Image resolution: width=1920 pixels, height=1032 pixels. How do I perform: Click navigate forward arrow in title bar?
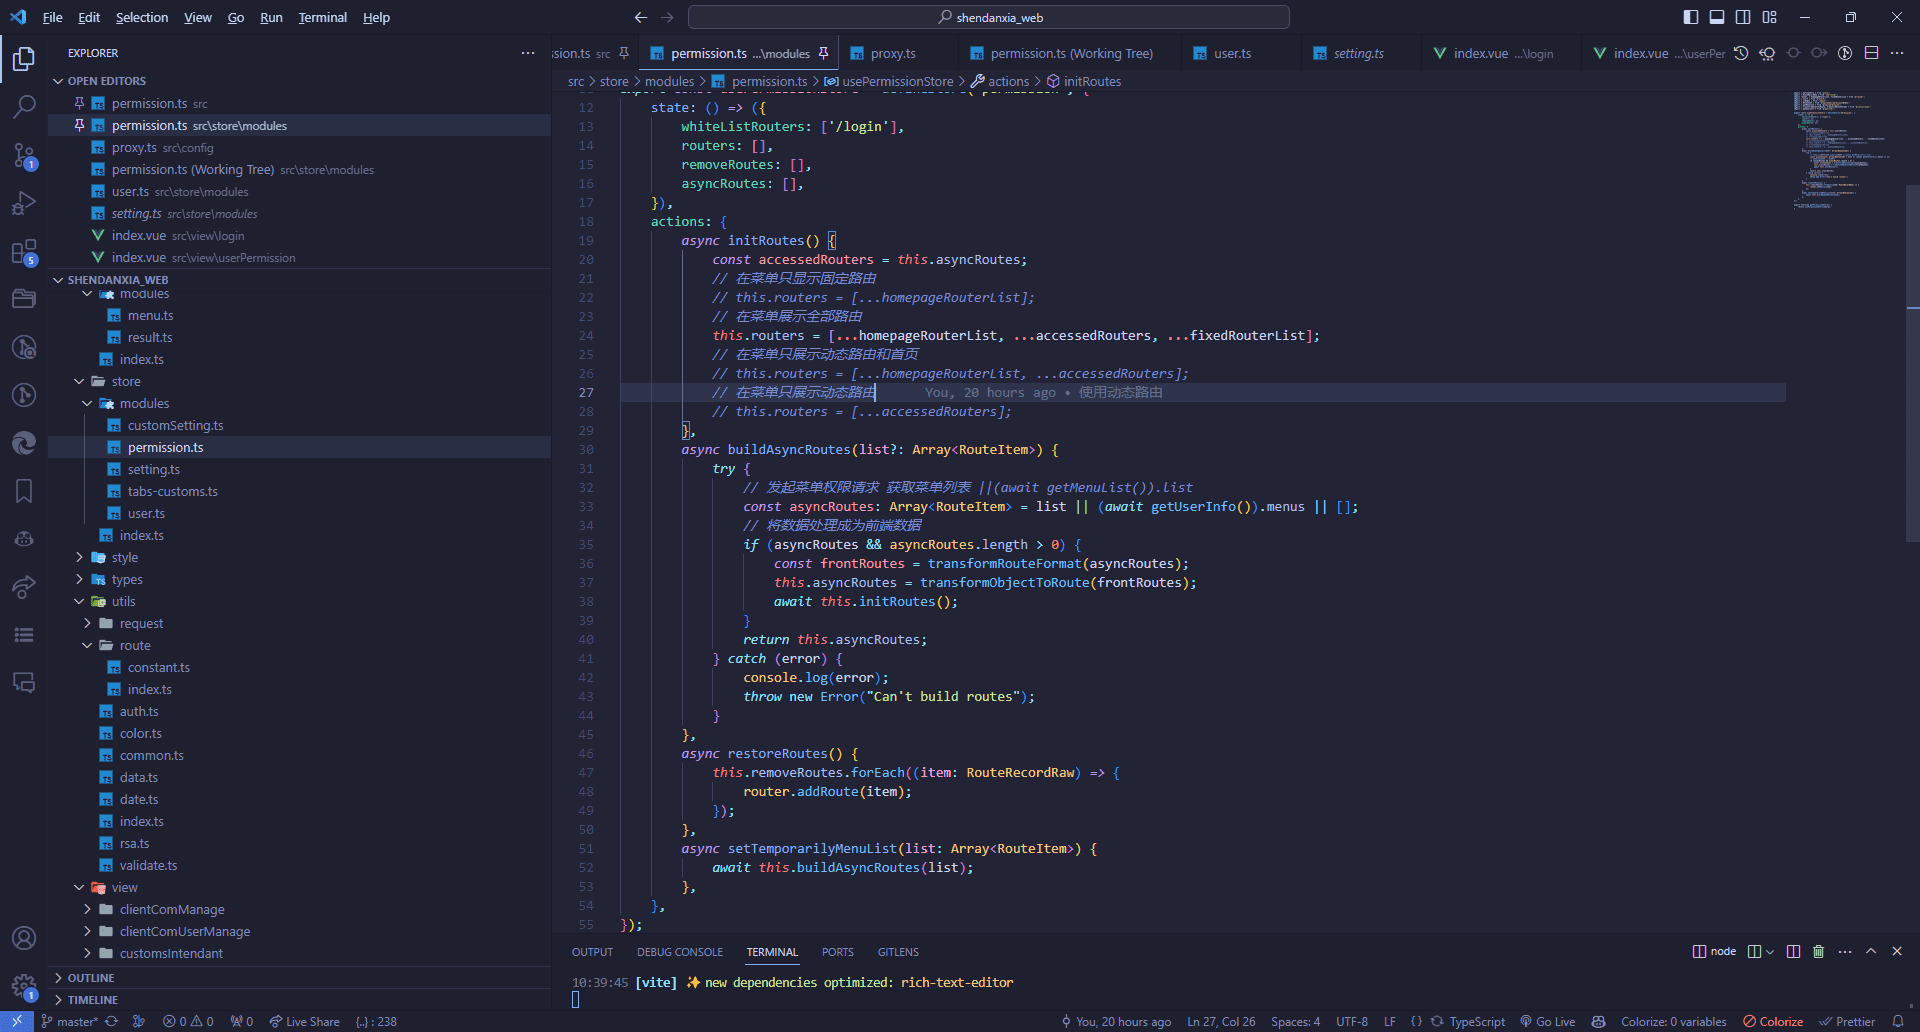667,17
